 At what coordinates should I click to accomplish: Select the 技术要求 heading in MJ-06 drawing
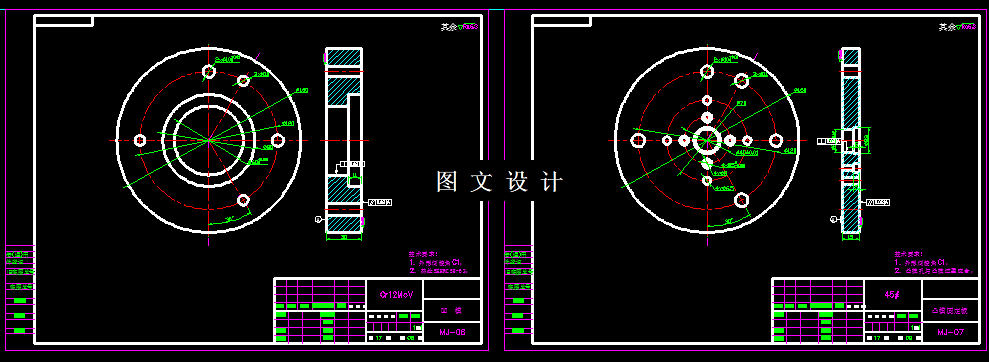423,254
